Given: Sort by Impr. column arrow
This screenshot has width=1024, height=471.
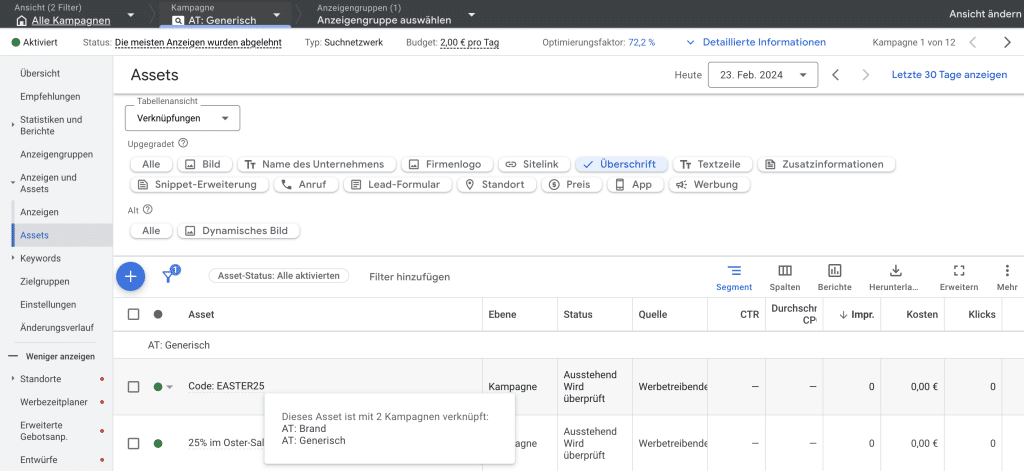Looking at the screenshot, I should (843, 315).
